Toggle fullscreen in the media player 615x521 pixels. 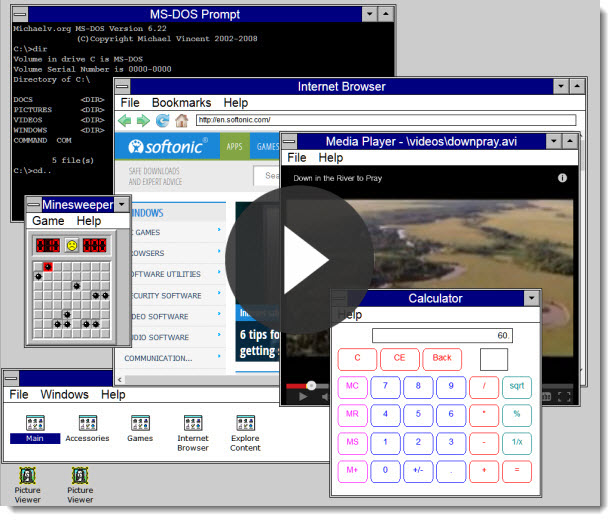[564, 396]
